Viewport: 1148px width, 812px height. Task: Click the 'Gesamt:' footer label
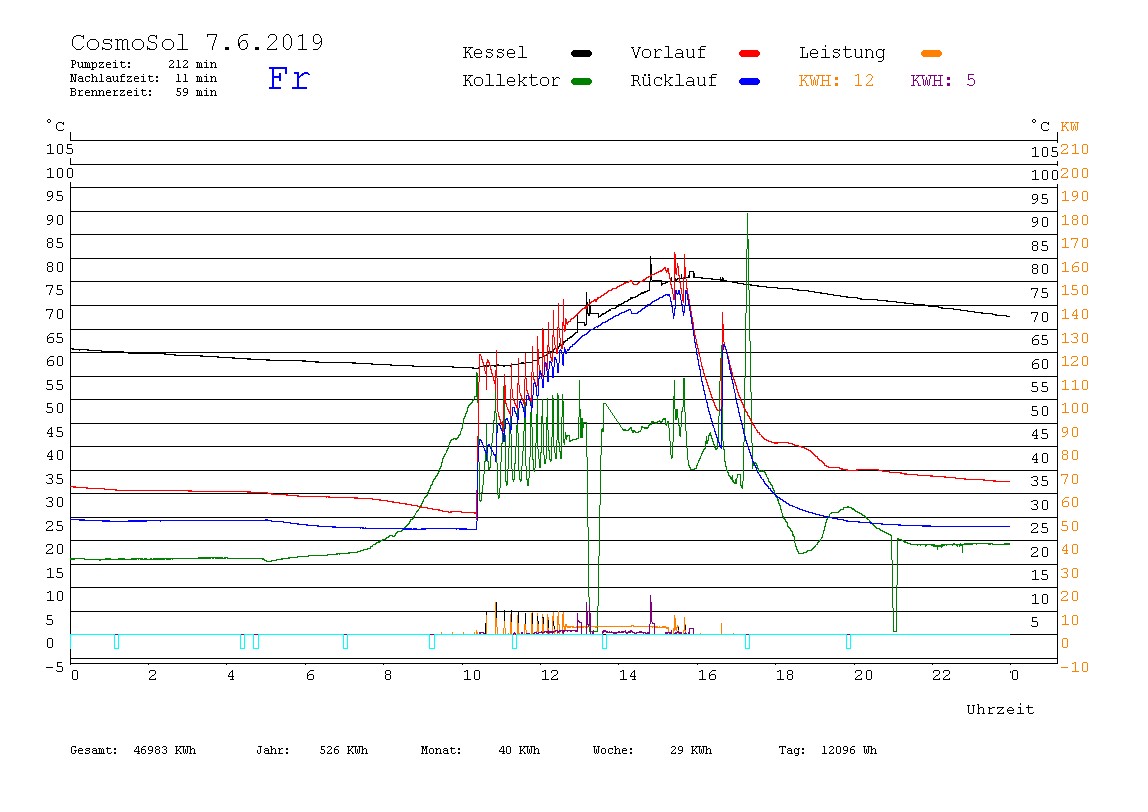click(94, 750)
